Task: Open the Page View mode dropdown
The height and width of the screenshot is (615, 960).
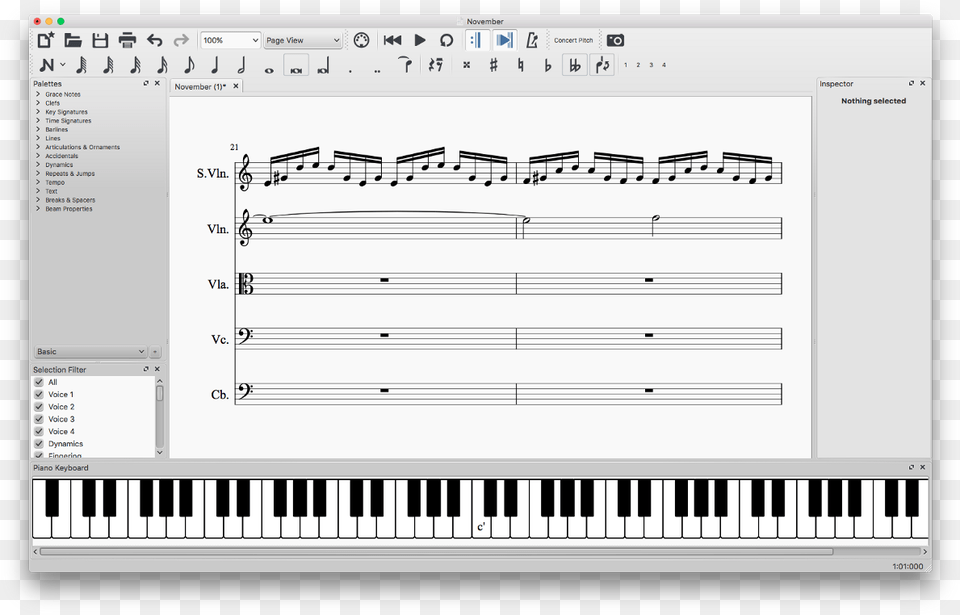Action: click(302, 40)
